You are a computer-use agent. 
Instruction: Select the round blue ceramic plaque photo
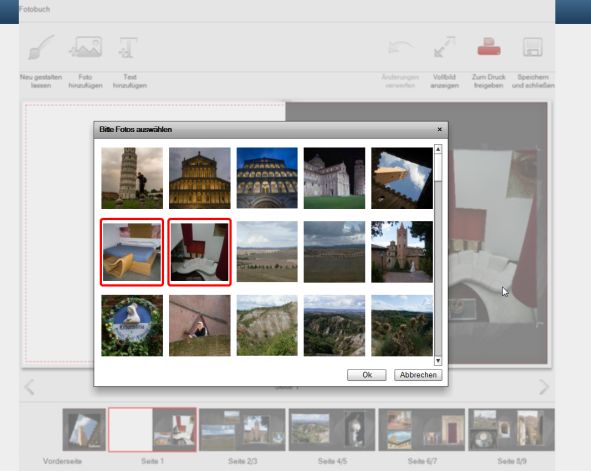(132, 326)
